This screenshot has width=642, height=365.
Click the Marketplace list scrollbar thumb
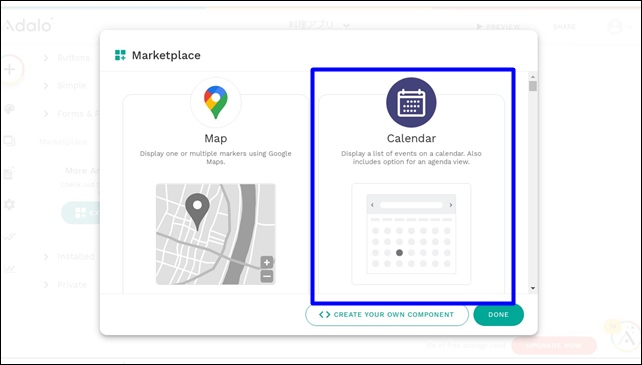(x=533, y=86)
